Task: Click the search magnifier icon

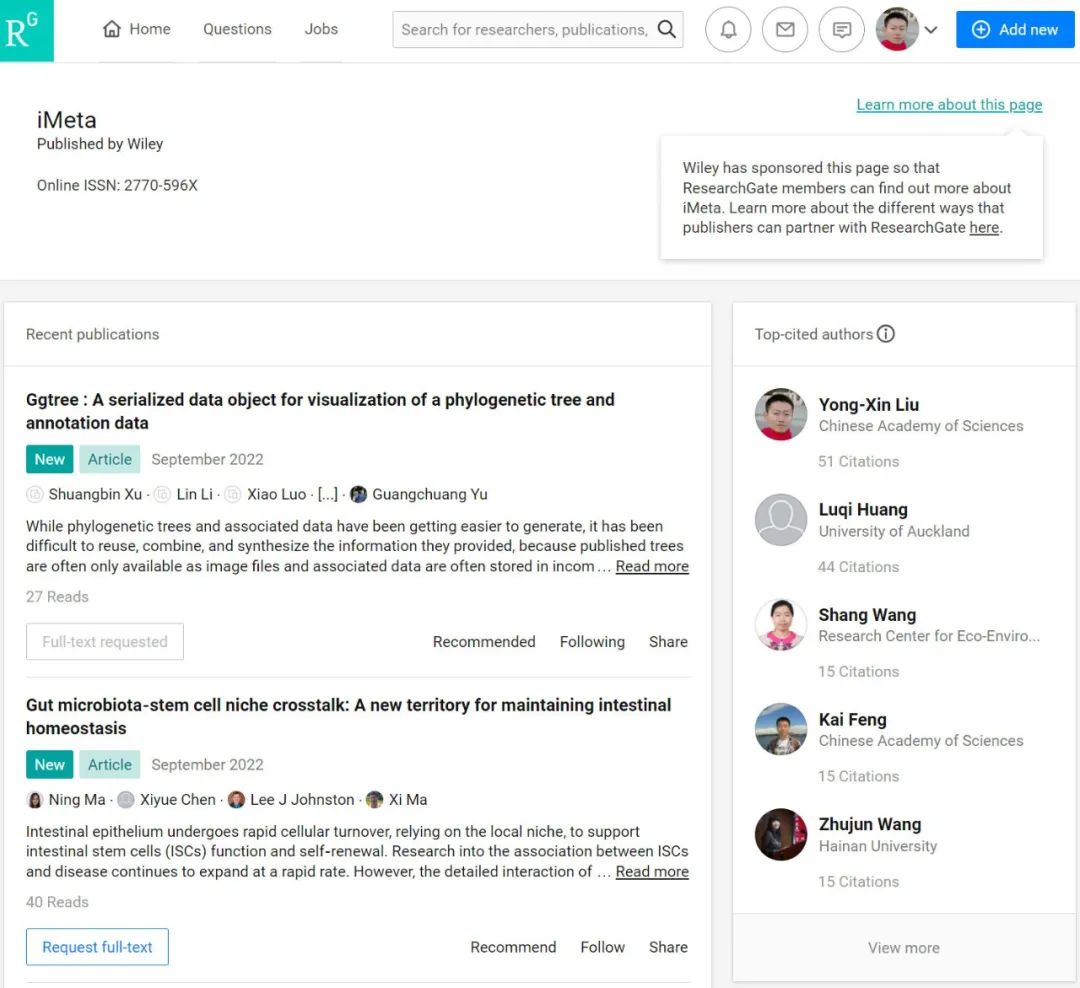Action: 666,29
